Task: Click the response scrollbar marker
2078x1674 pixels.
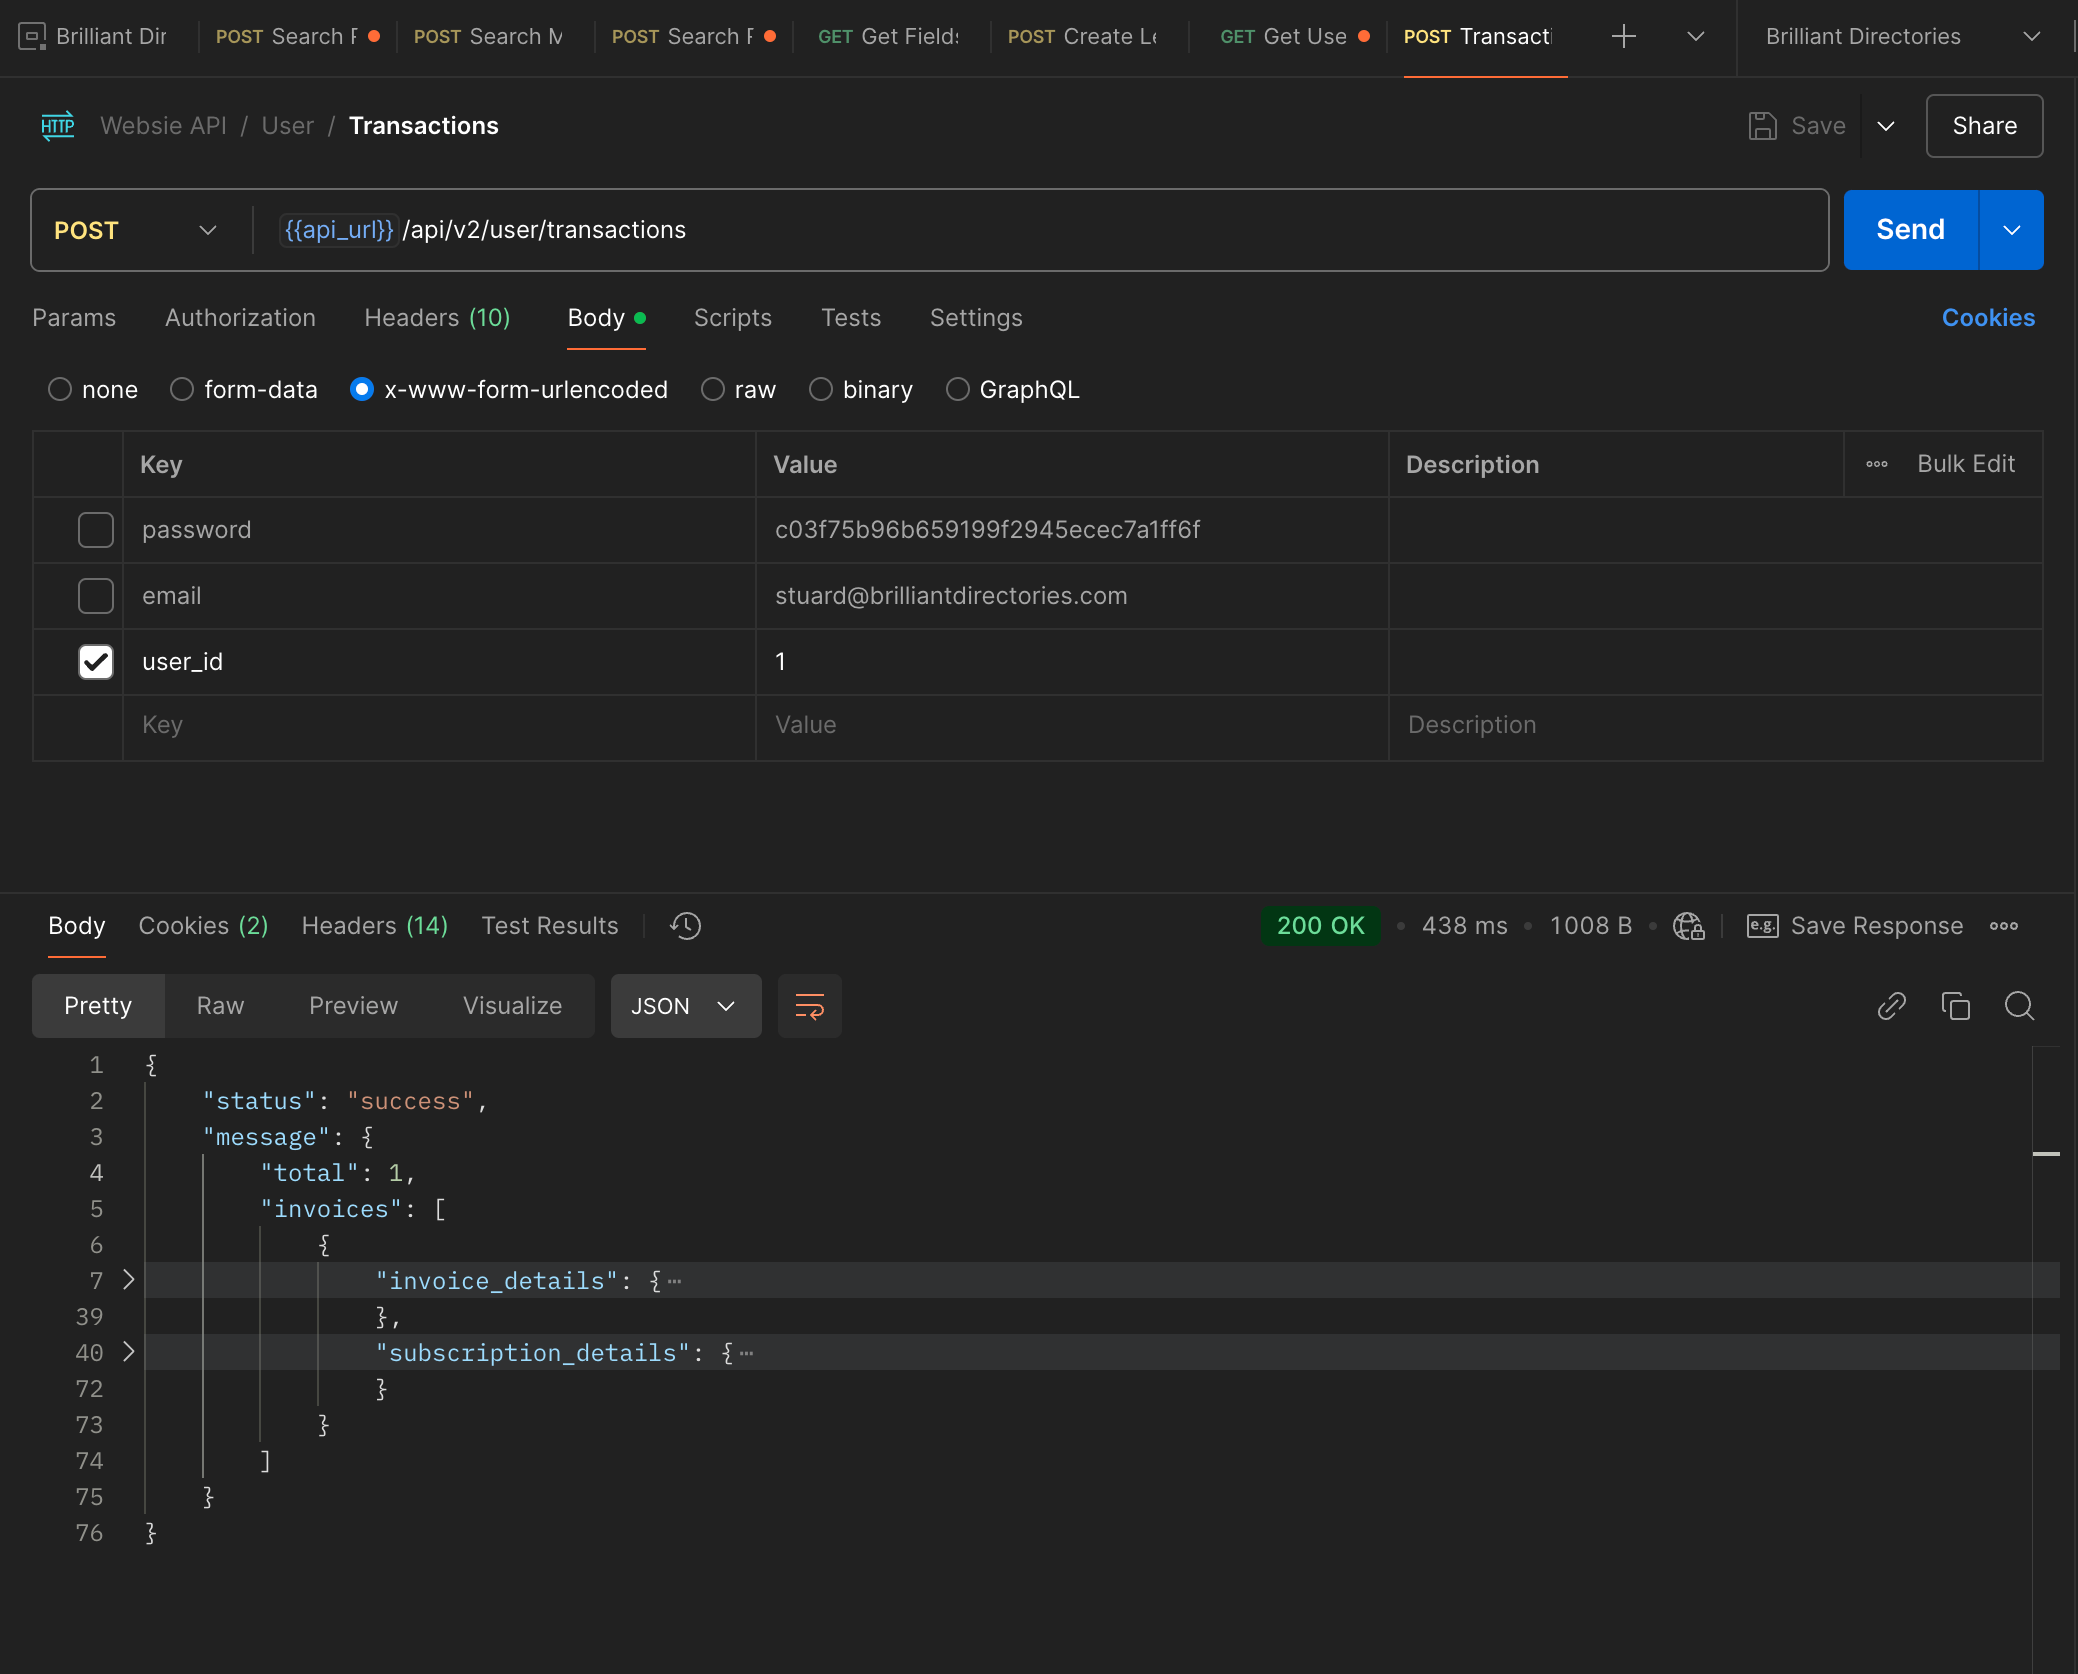Action: tap(2046, 1154)
